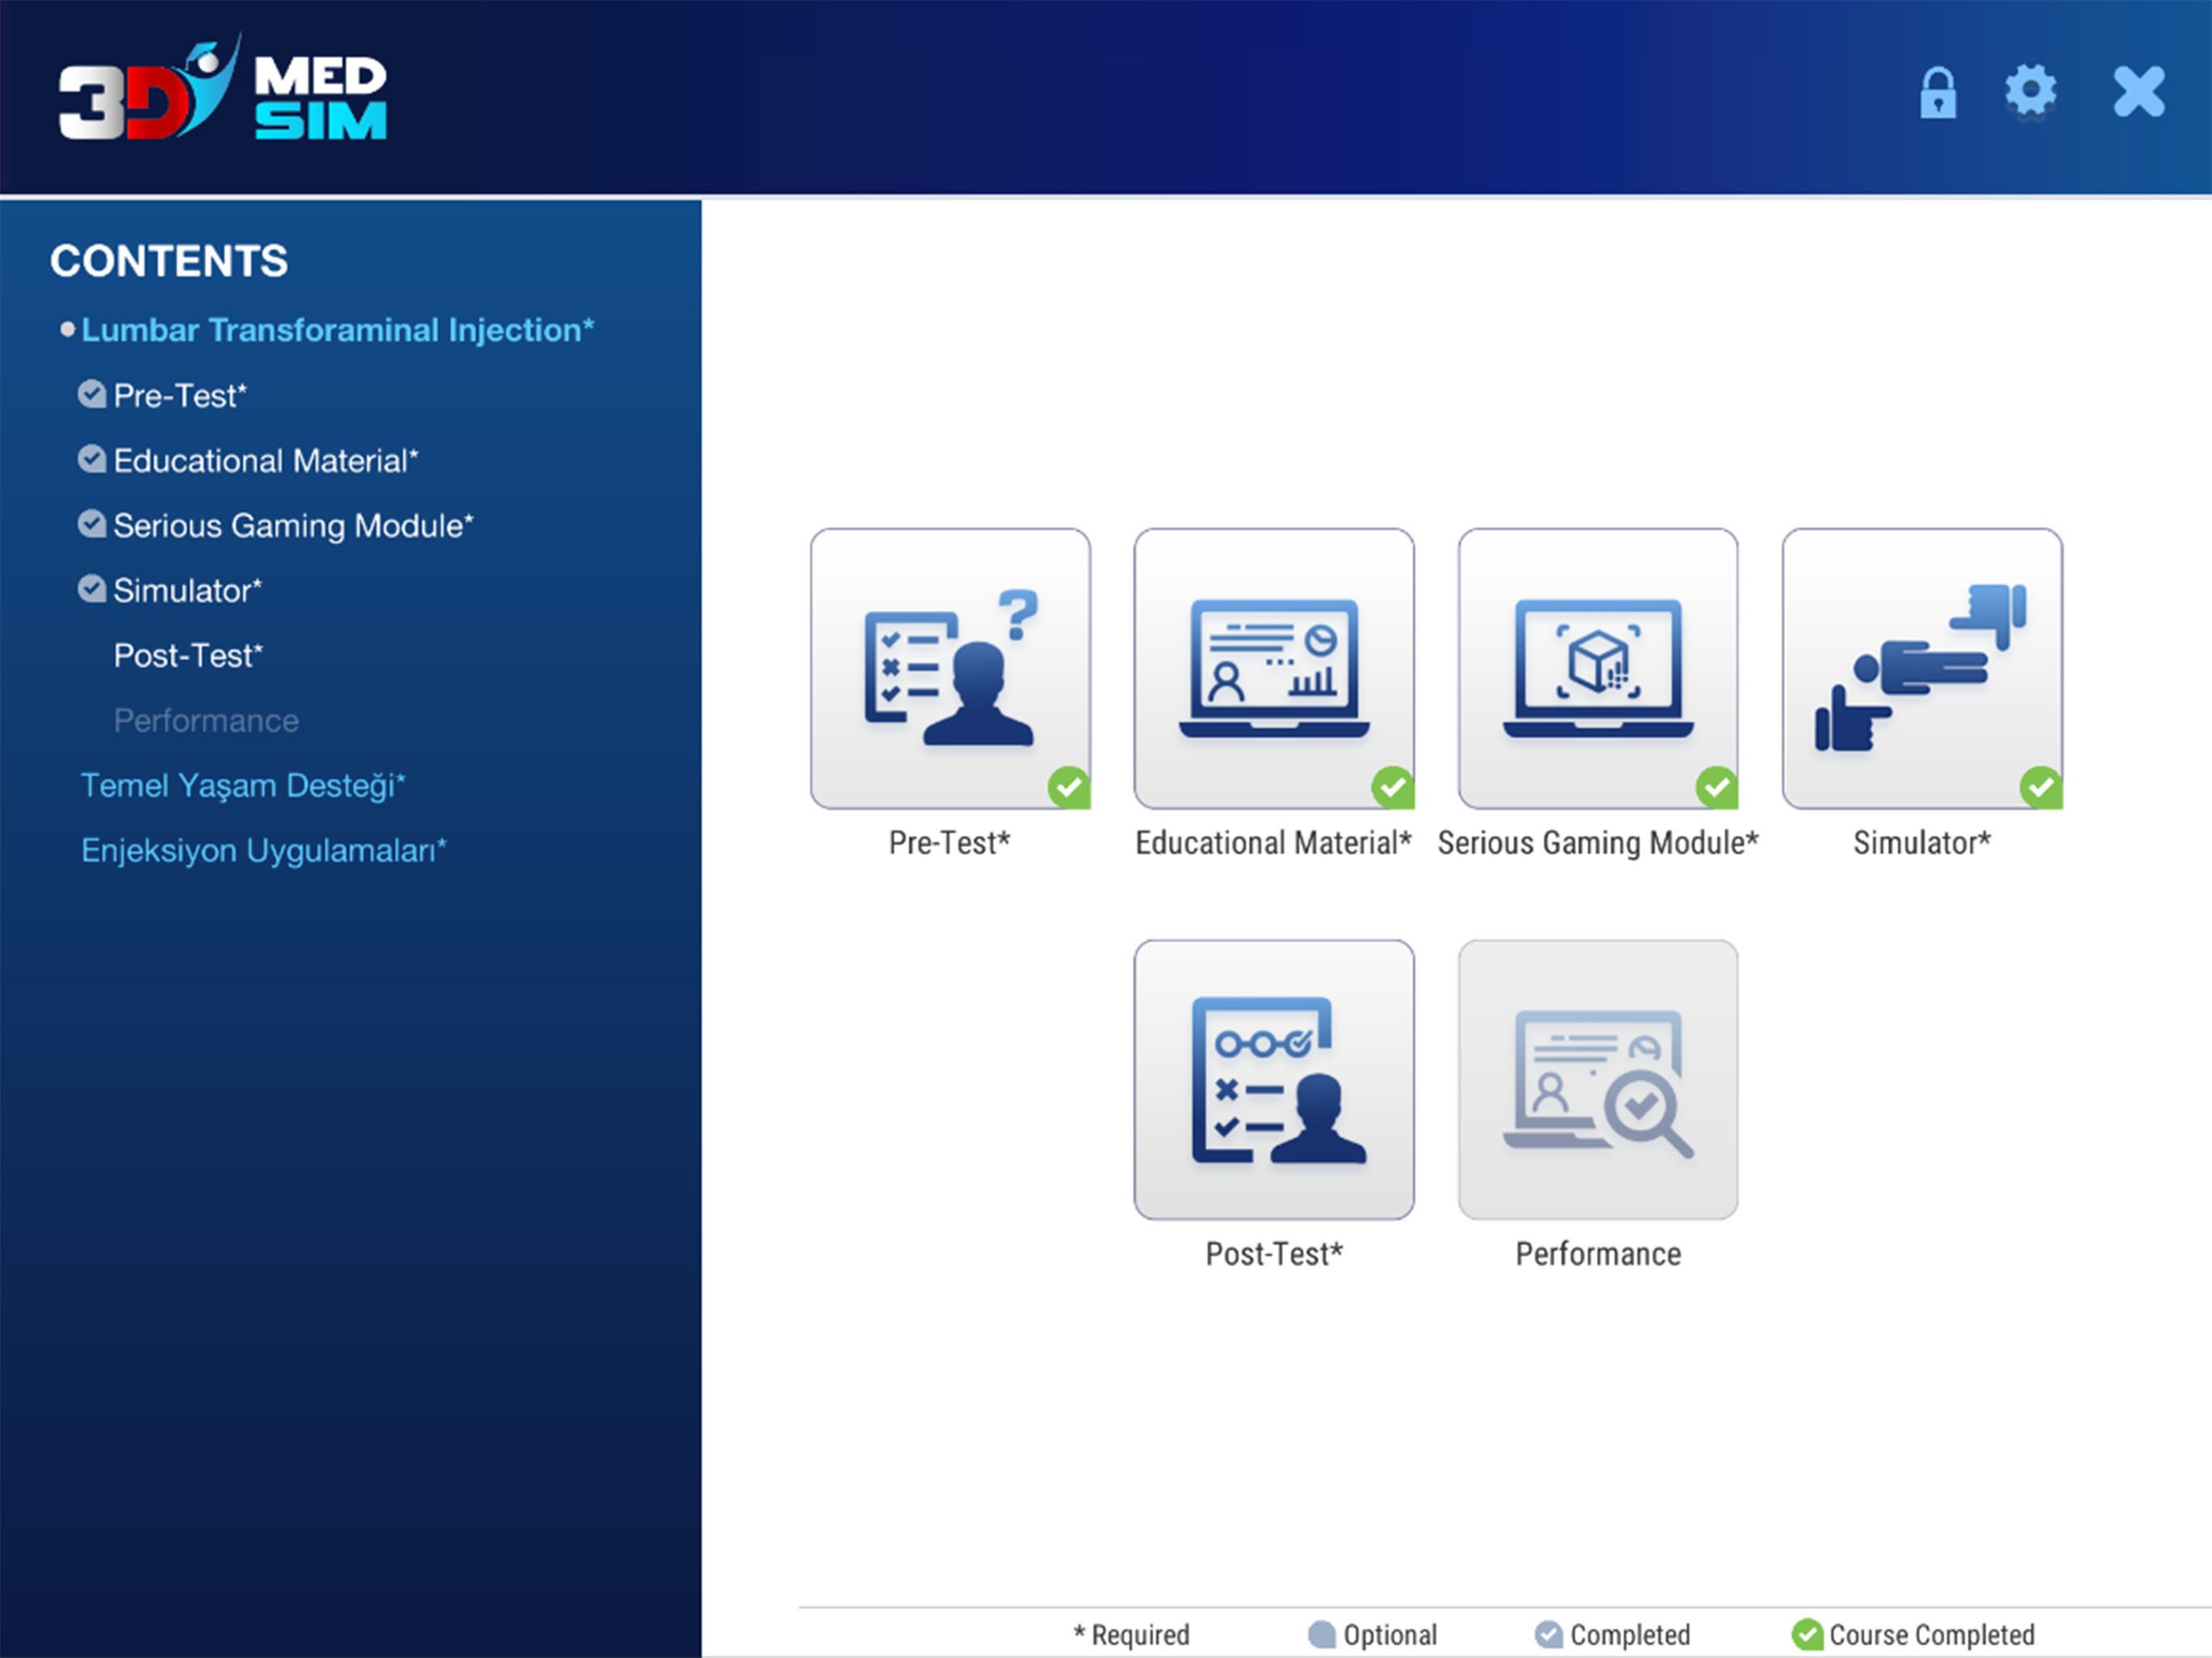Launch the Serious Gaming Module tile
The image size is (2212, 1658).
coord(1597,668)
